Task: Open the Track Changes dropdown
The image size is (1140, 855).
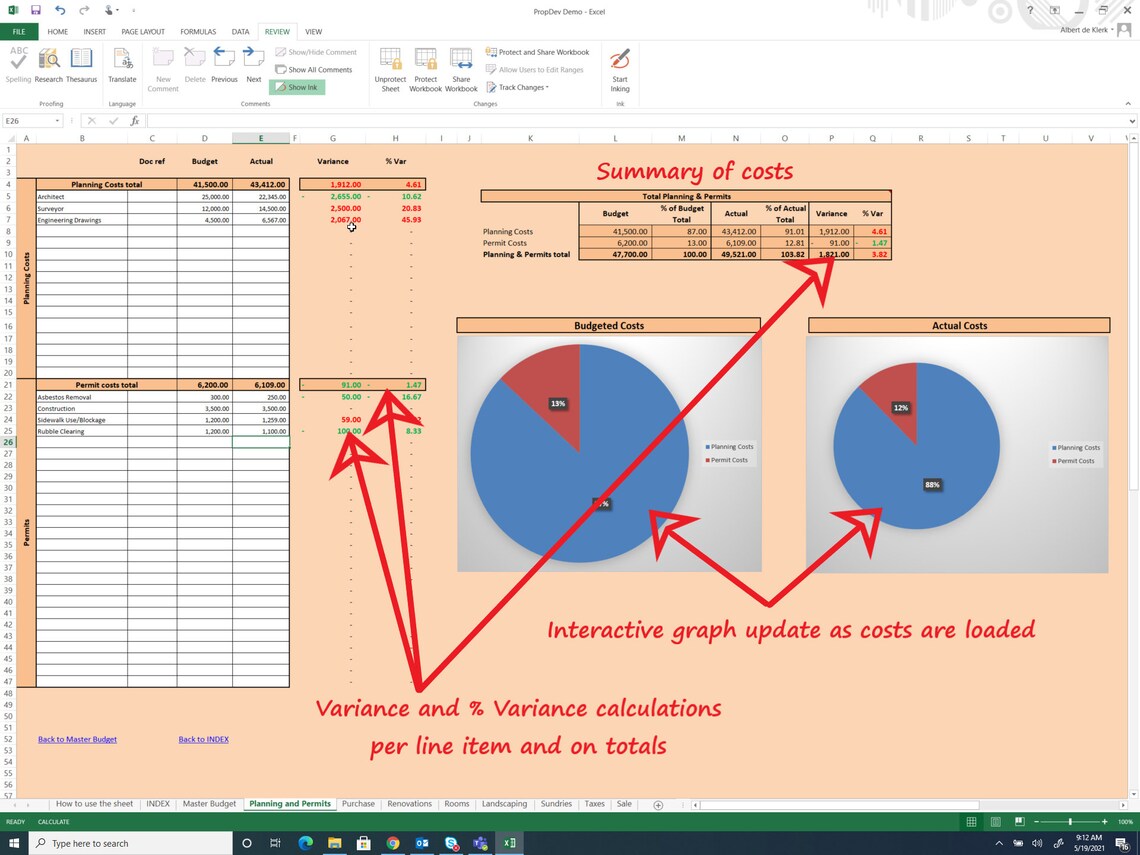Action: [518, 87]
